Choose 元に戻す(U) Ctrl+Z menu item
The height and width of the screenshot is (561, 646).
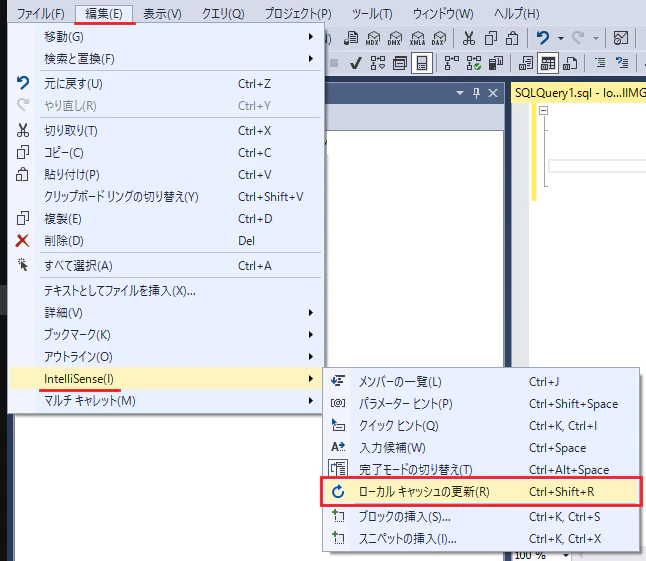tap(165, 84)
